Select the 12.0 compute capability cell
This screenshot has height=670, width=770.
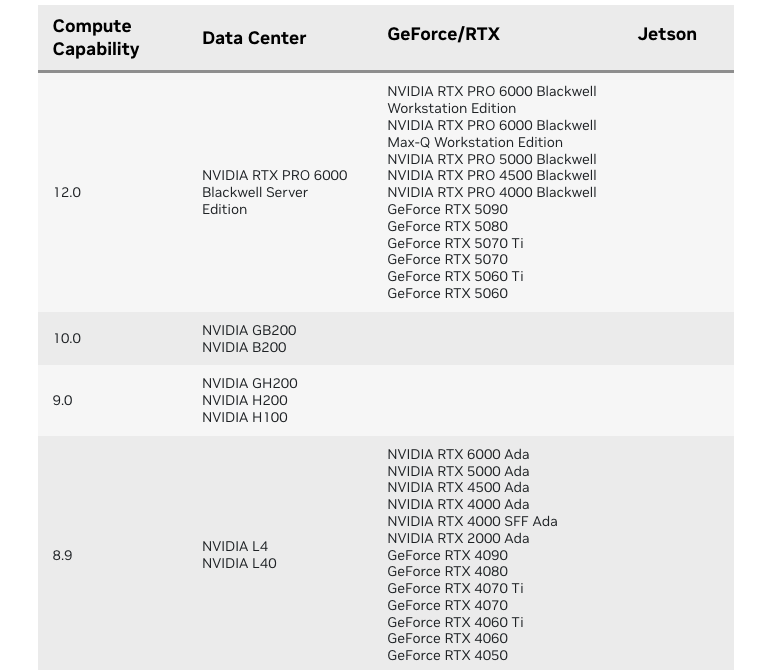click(x=67, y=192)
